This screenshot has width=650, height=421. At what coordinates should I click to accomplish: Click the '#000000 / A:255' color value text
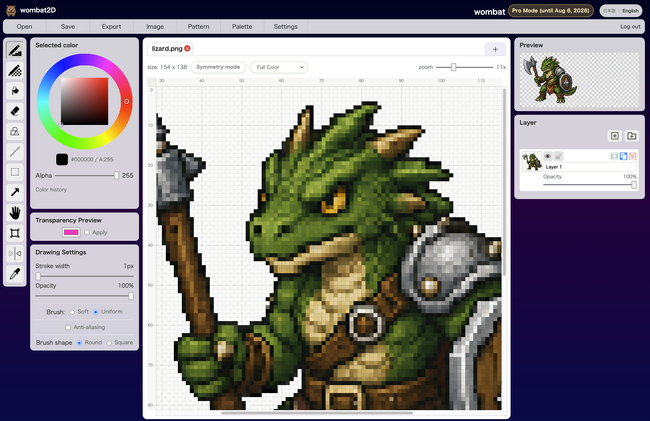click(92, 160)
